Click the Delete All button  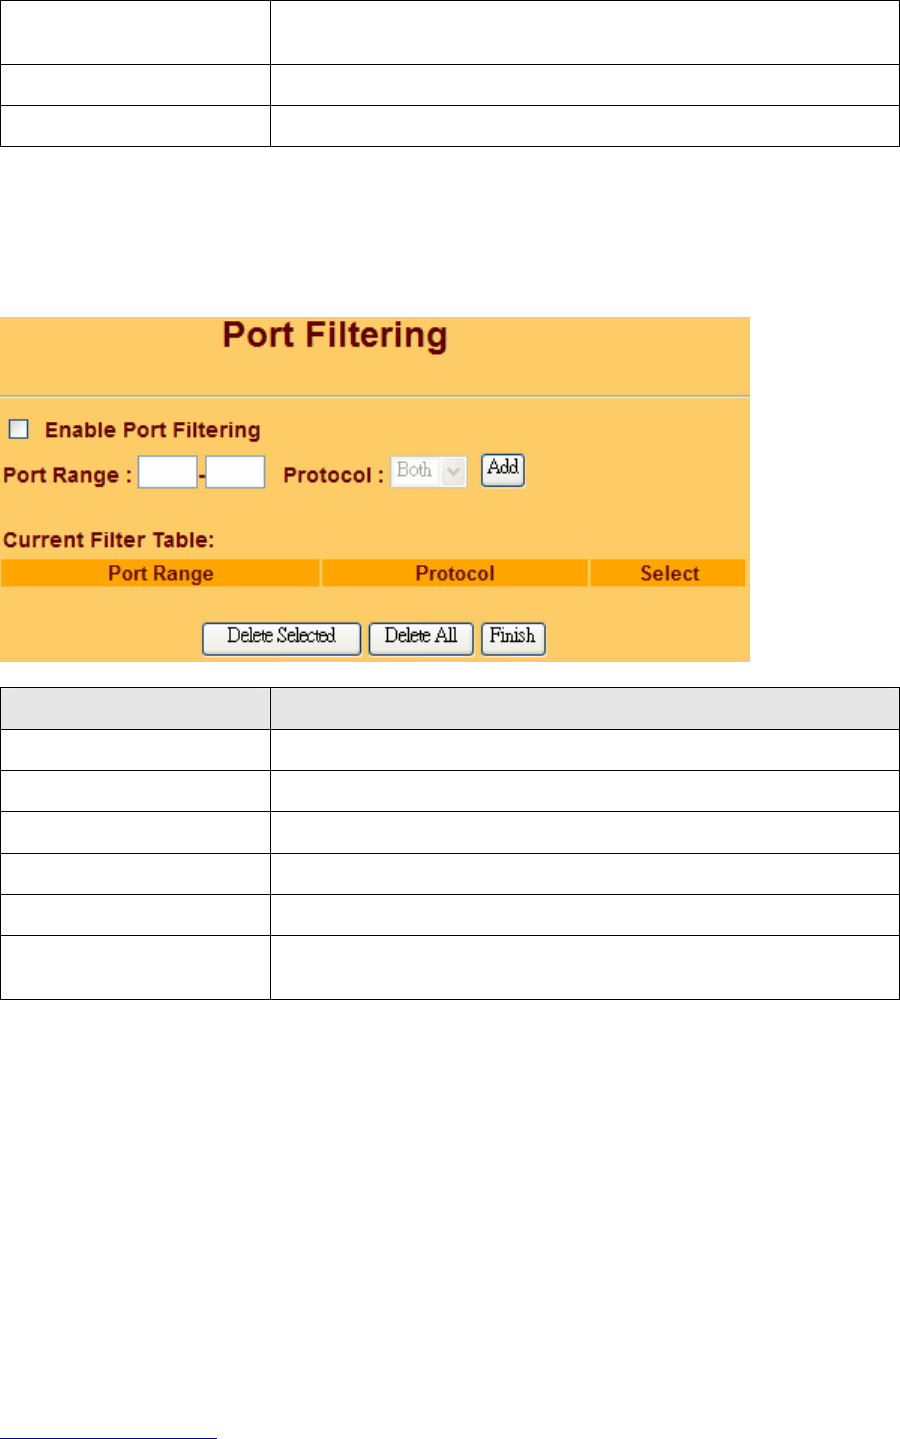421,638
